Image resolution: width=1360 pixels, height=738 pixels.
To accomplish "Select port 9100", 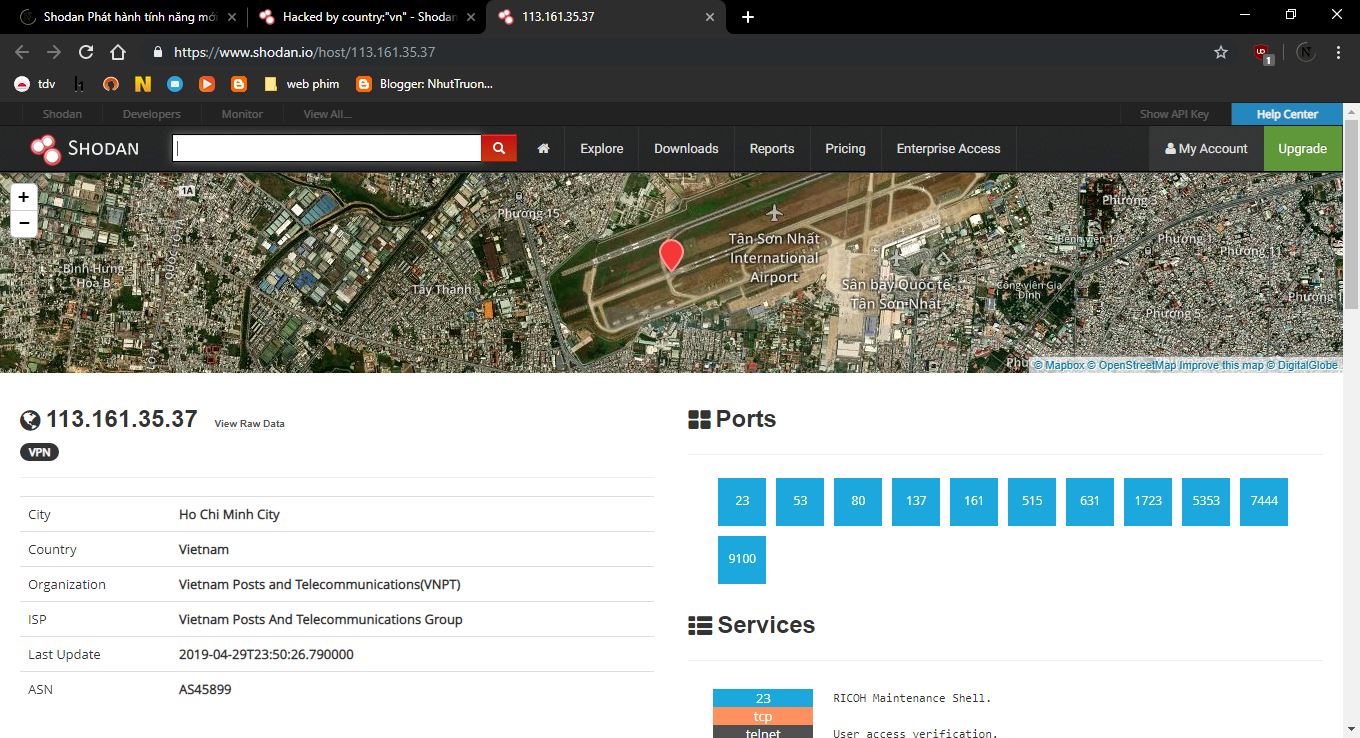I will pyautogui.click(x=742, y=559).
